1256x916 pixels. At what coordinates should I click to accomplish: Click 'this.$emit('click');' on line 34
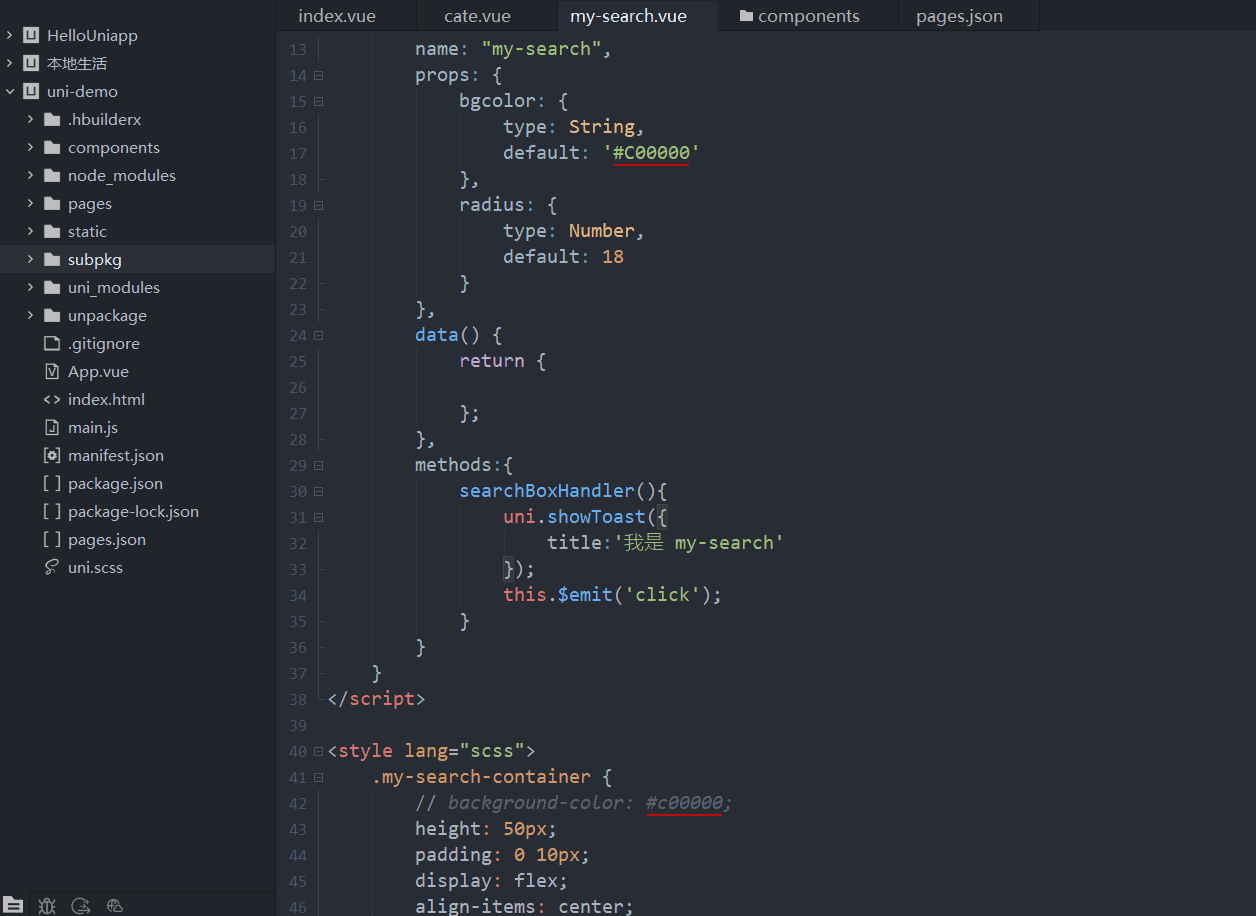(612, 595)
